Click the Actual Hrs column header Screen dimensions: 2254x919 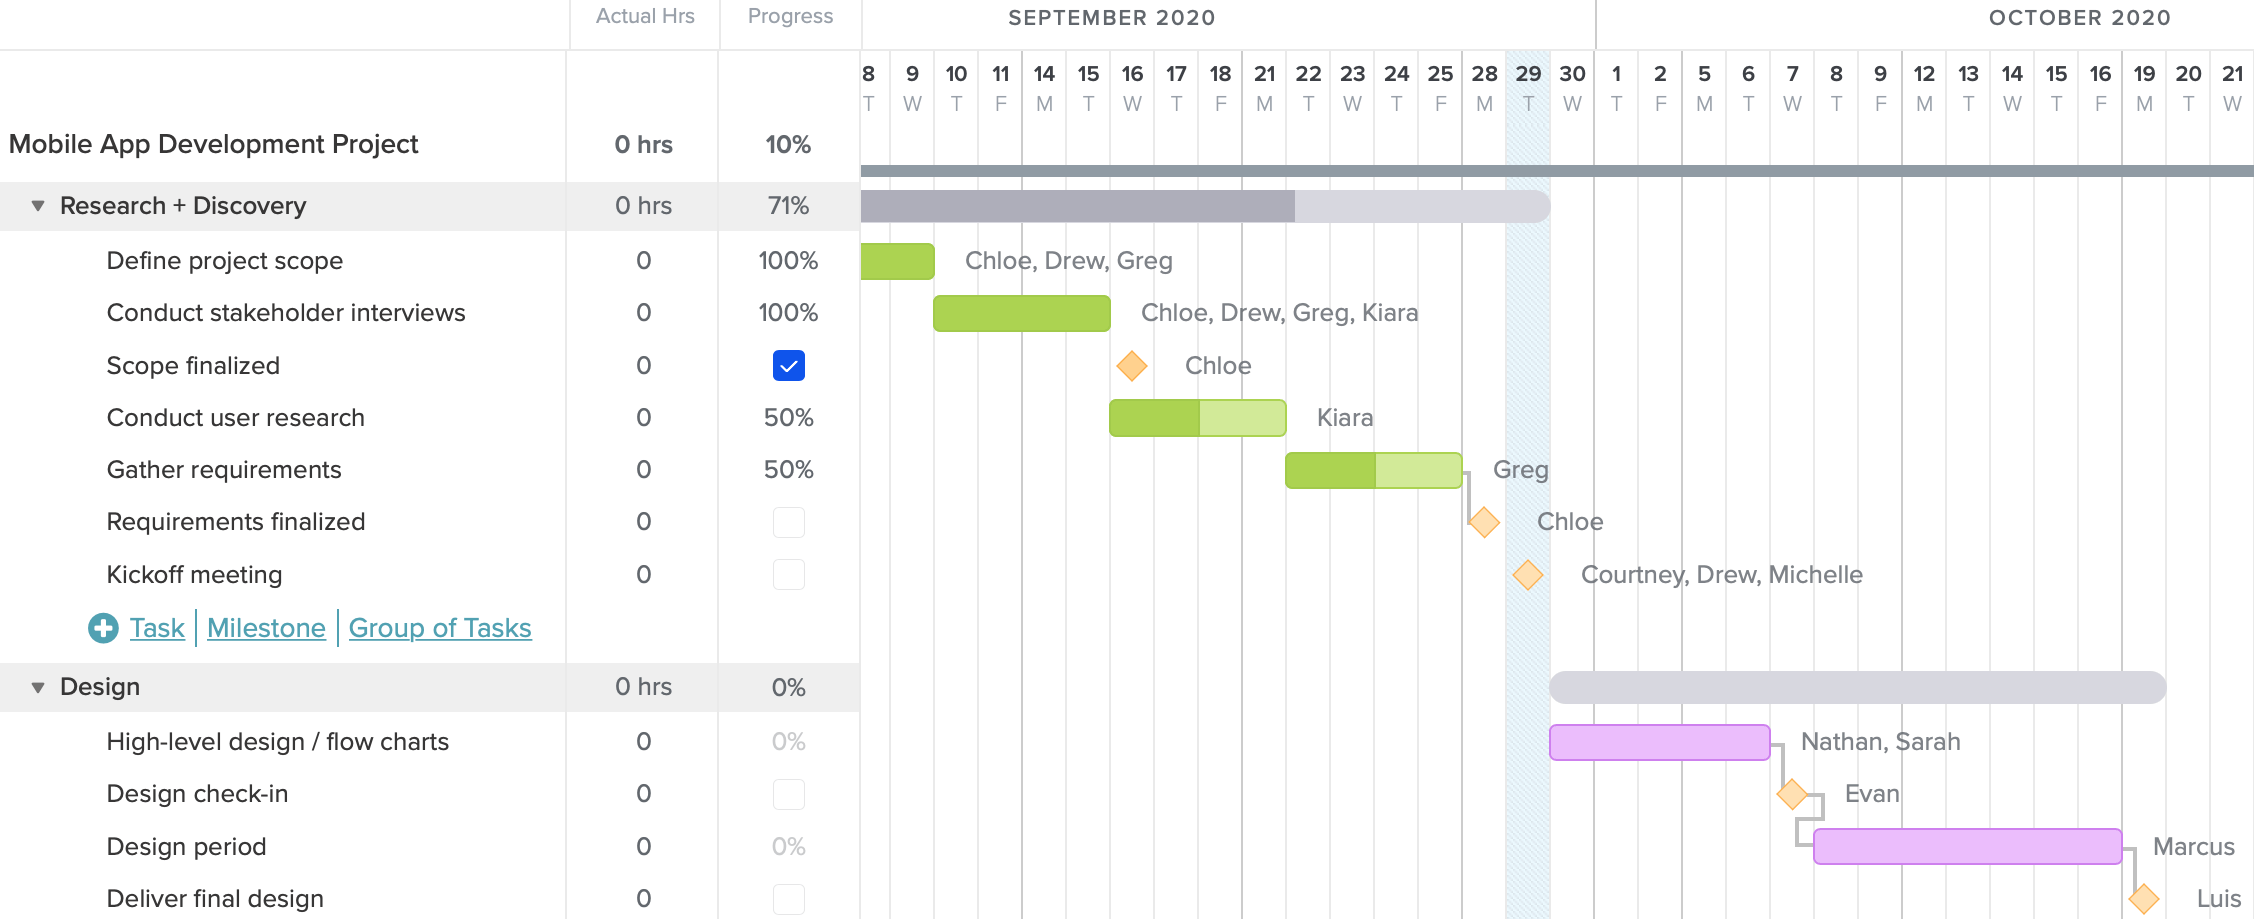[x=644, y=16]
